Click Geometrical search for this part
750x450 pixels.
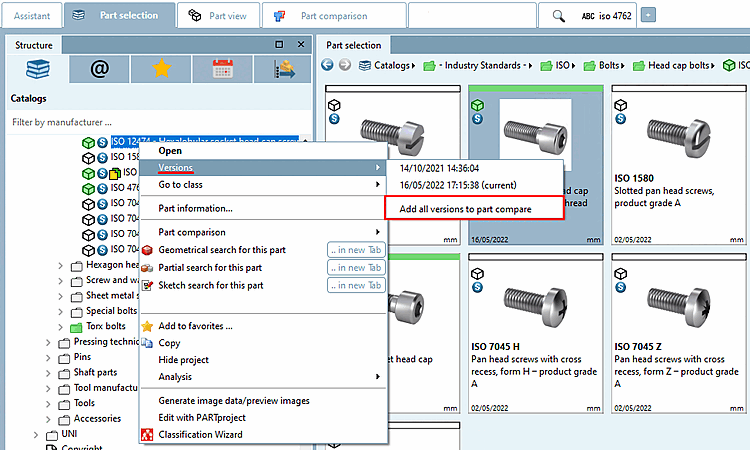pos(222,250)
